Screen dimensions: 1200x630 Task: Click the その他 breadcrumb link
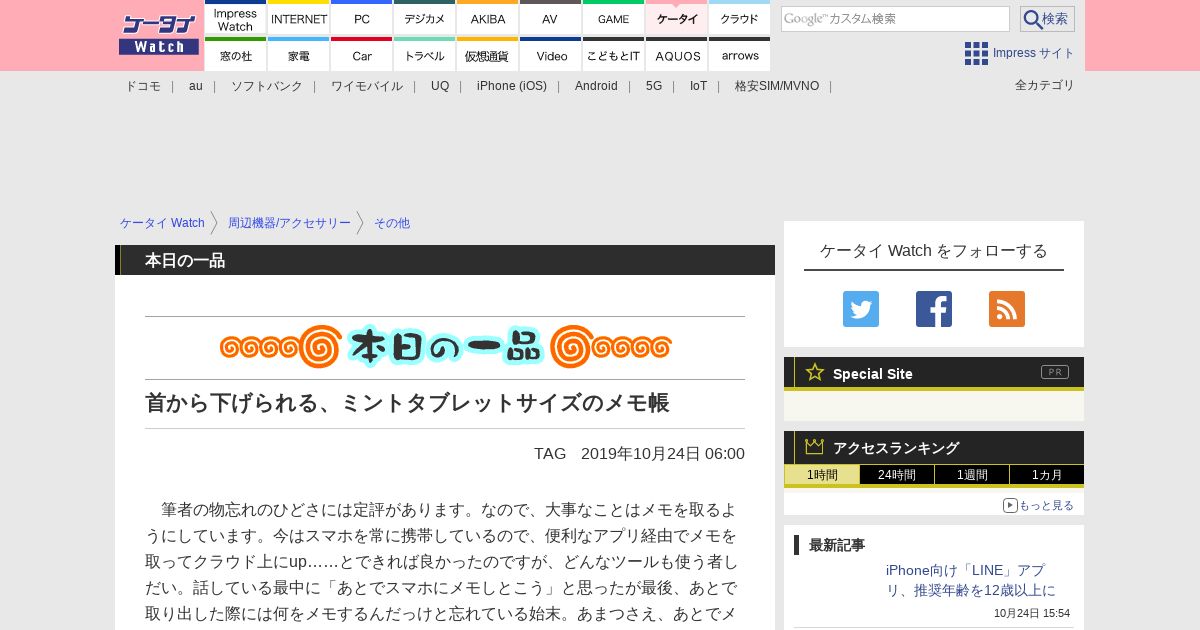pos(392,223)
